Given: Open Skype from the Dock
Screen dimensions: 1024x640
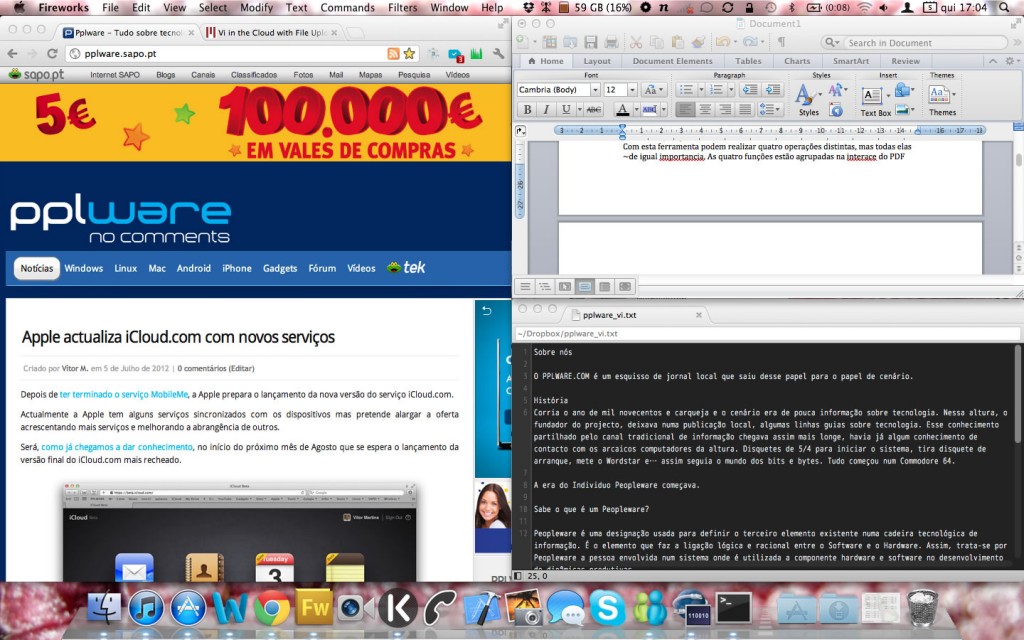Looking at the screenshot, I should (x=608, y=607).
